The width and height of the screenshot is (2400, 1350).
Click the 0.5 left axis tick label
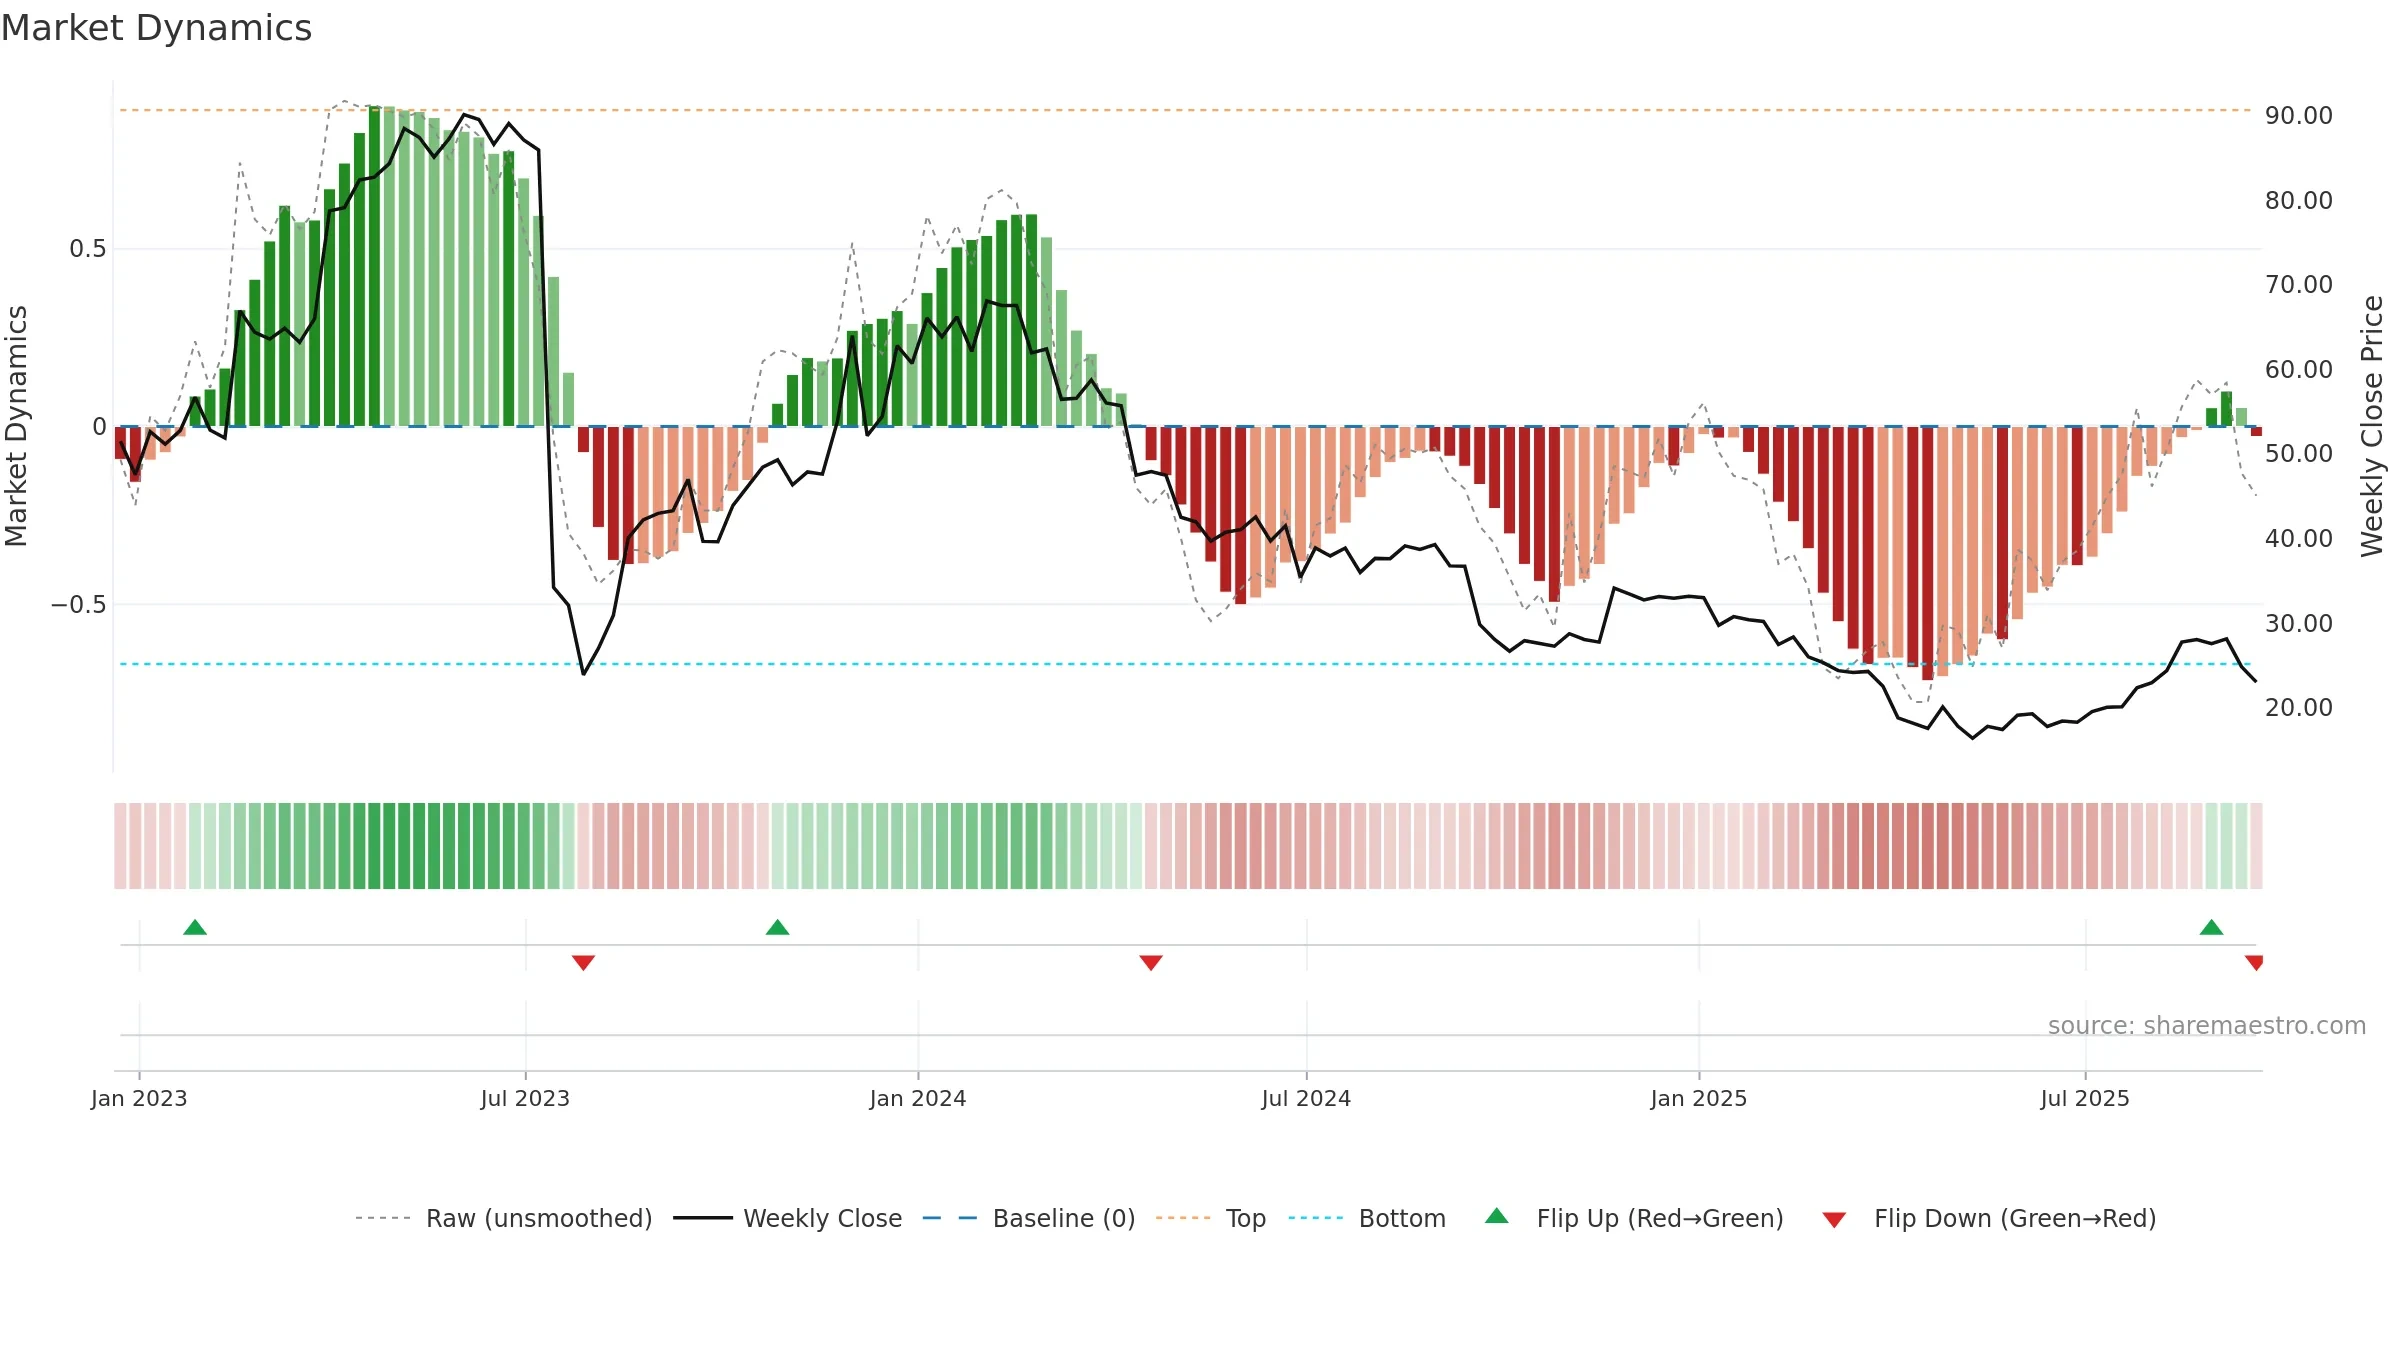[88, 249]
